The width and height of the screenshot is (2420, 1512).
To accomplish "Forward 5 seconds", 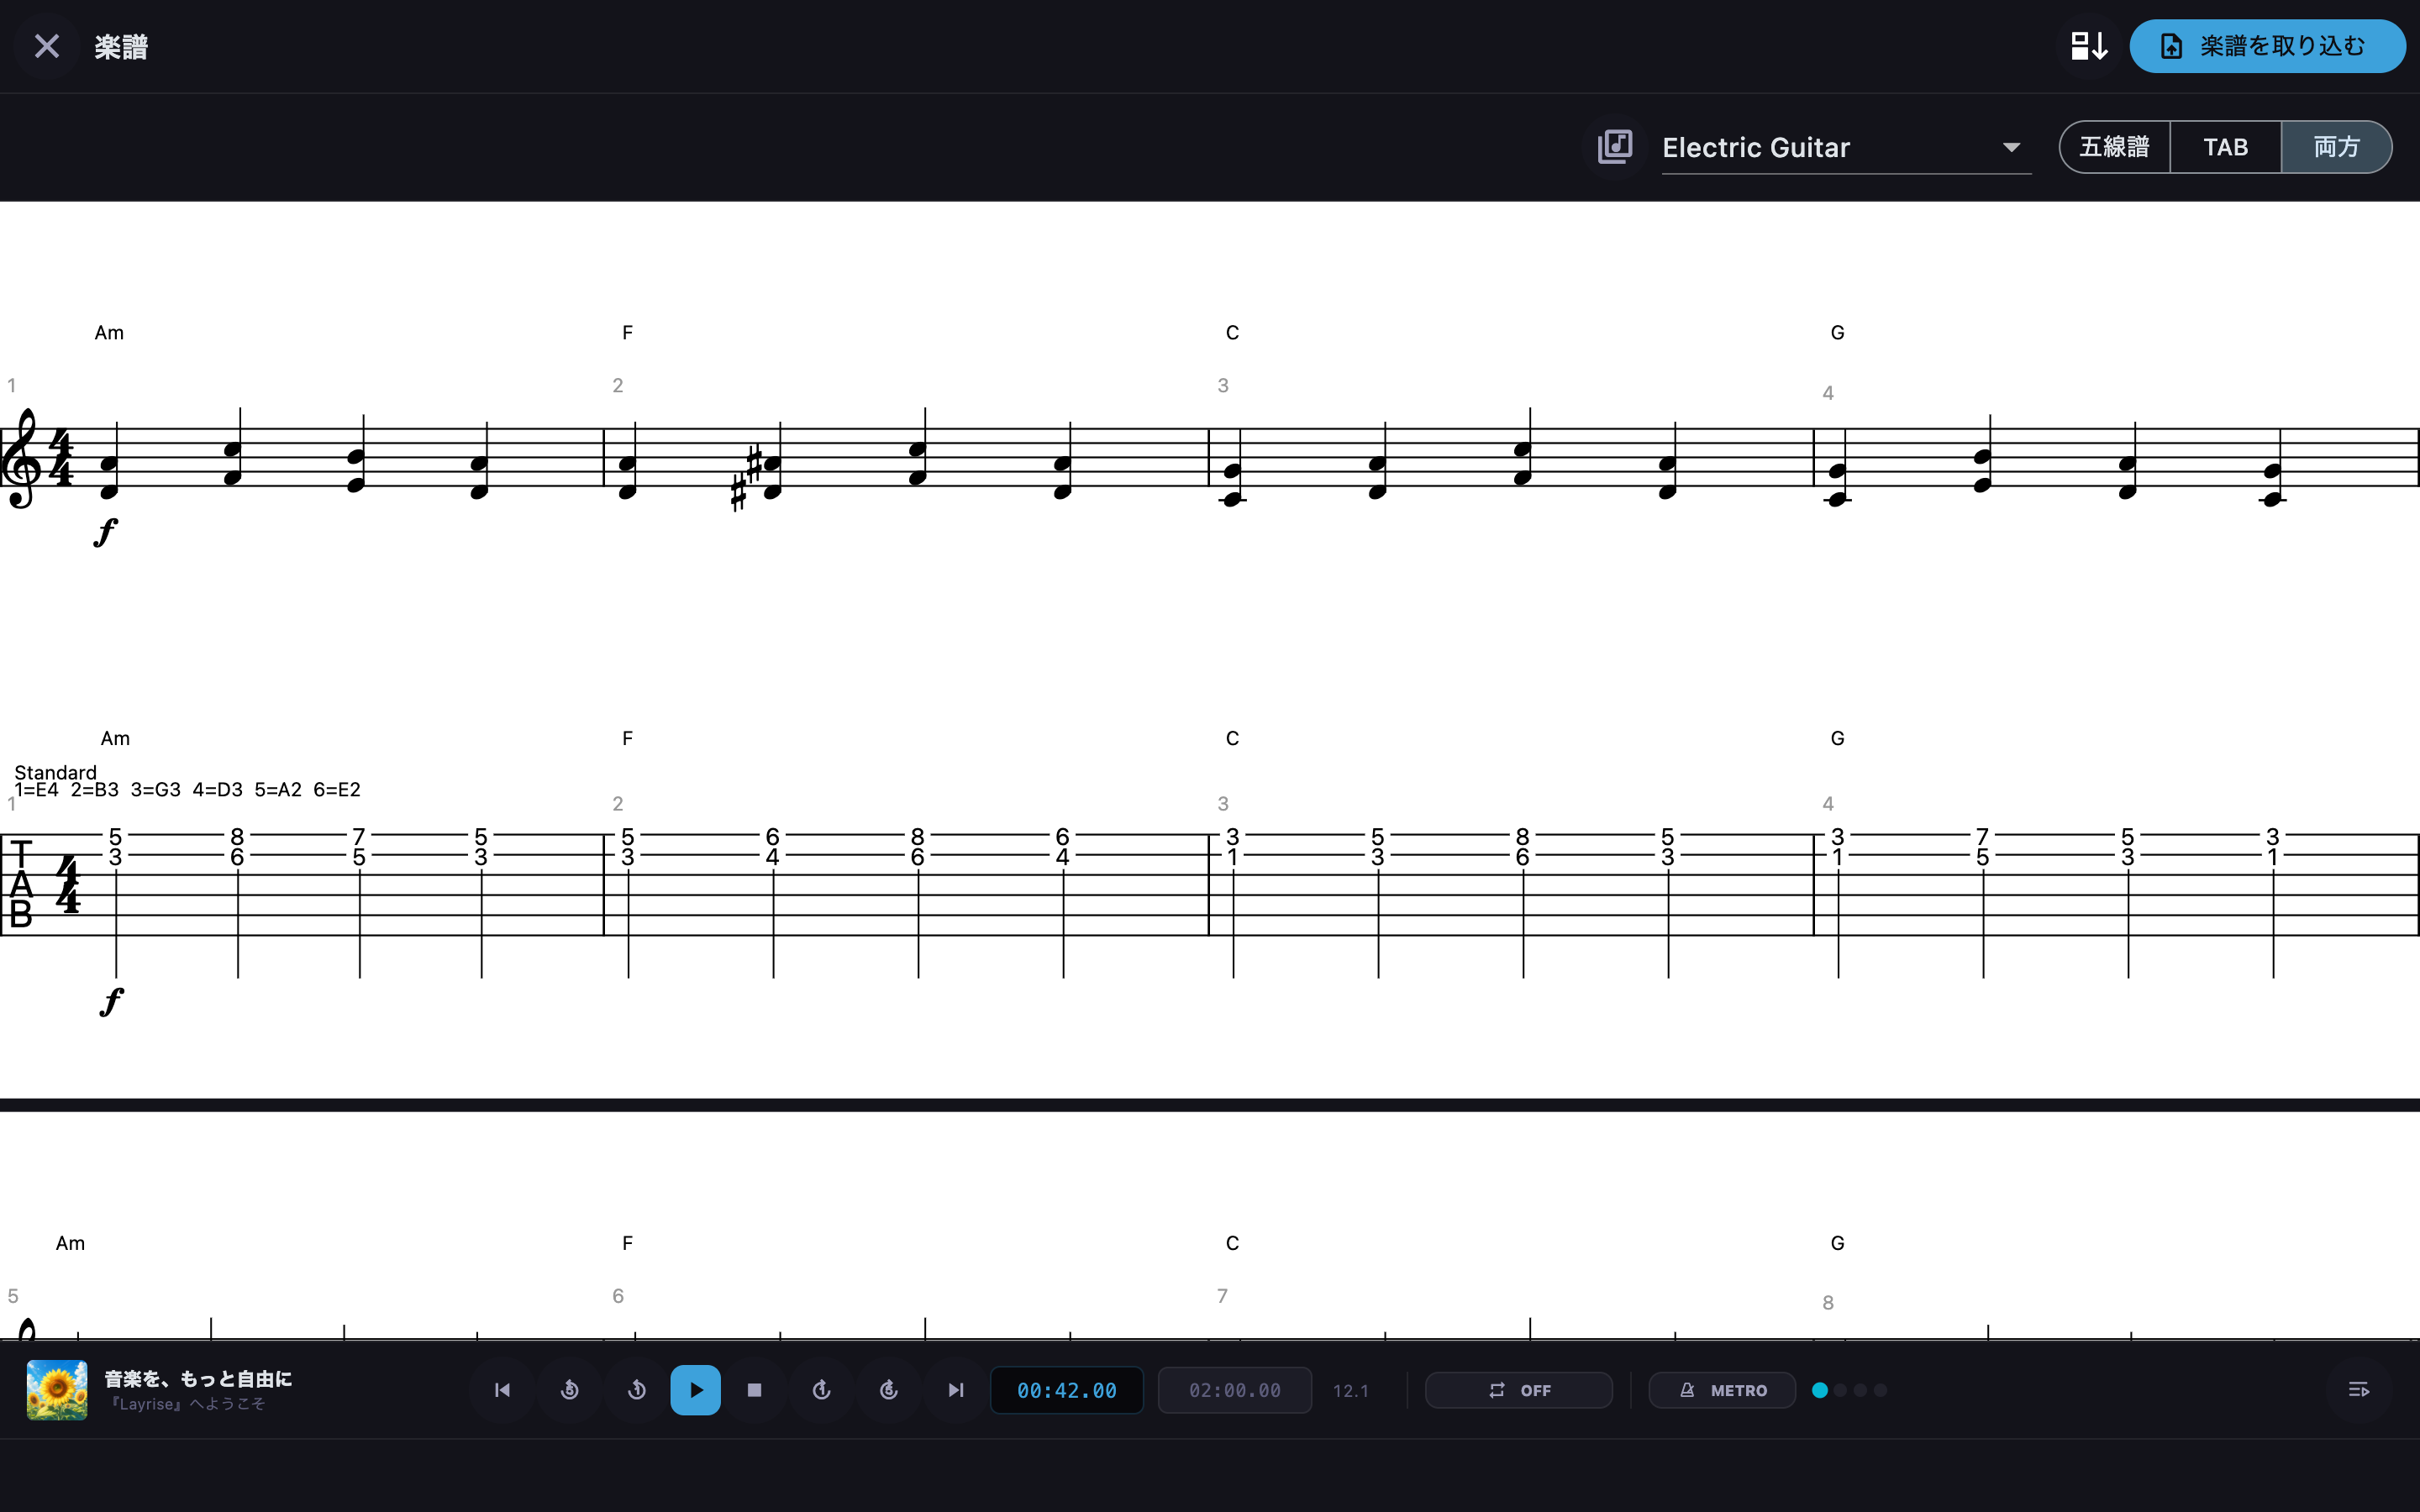I will click(x=889, y=1390).
